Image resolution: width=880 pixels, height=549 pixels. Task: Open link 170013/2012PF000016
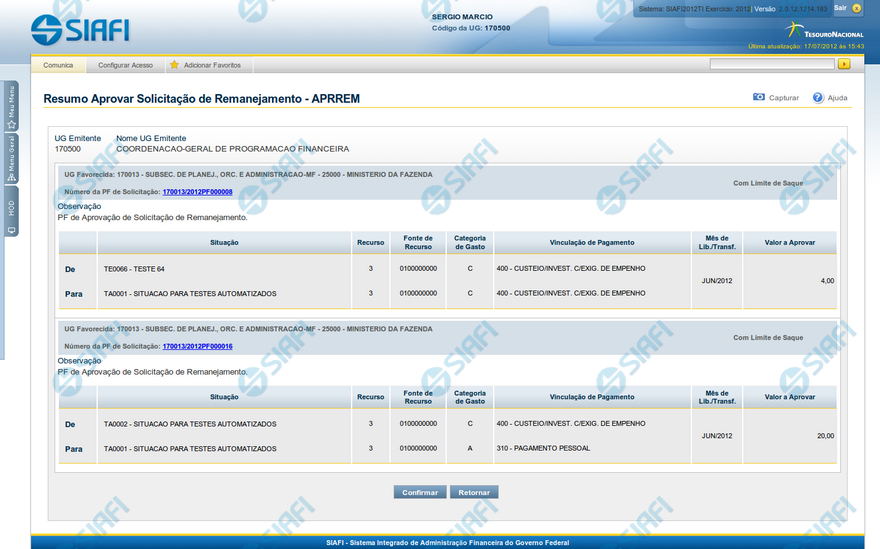click(197, 346)
